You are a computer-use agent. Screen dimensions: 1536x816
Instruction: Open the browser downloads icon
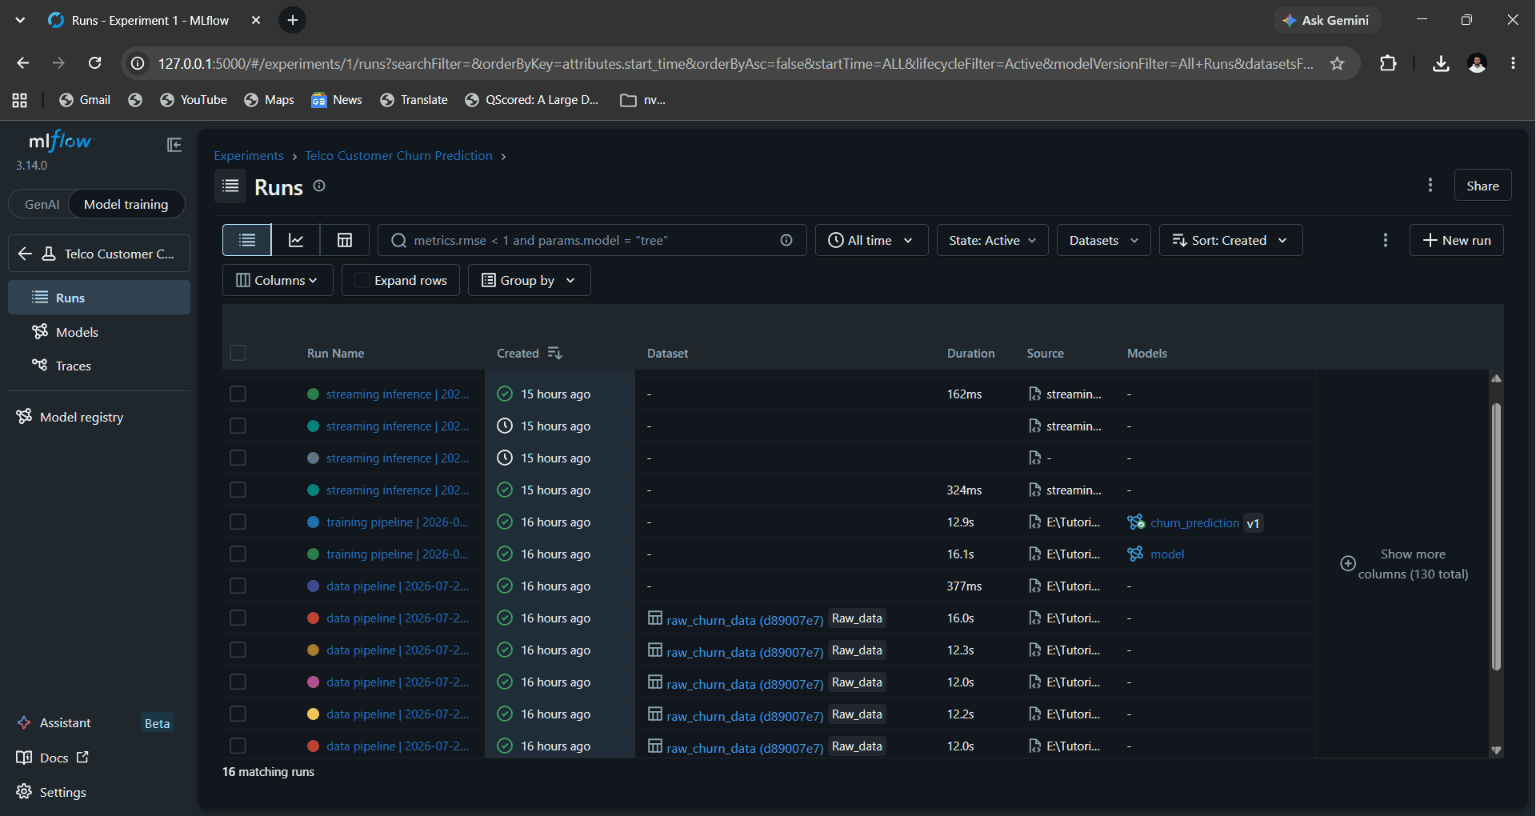[1441, 63]
